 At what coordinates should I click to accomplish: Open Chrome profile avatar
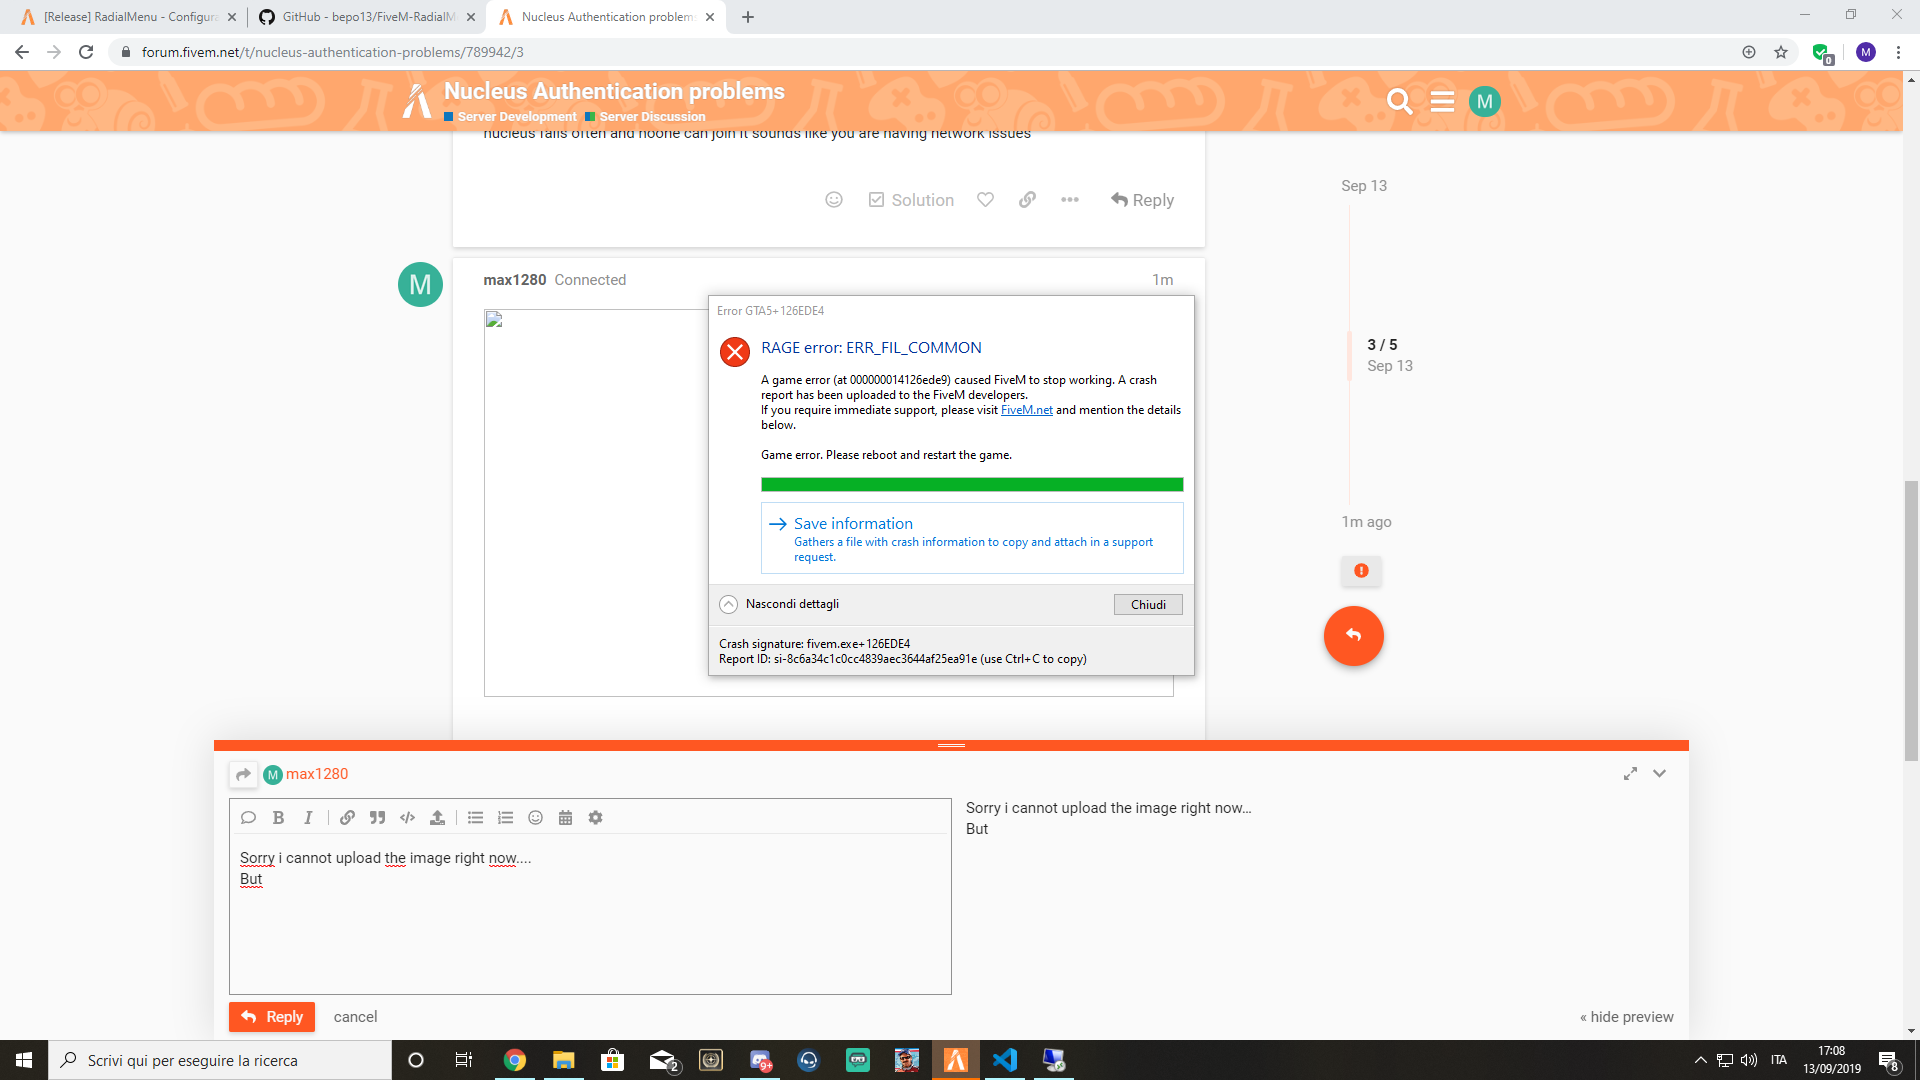(x=1866, y=52)
